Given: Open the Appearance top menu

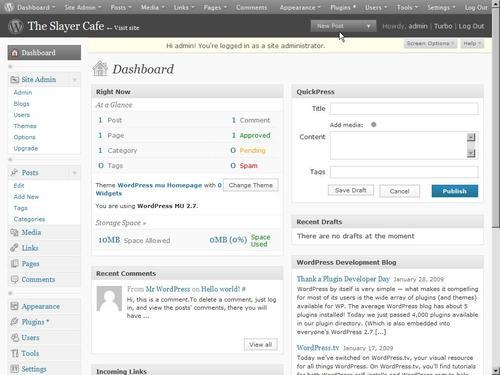Looking at the screenshot, I should pyautogui.click(x=300, y=7).
